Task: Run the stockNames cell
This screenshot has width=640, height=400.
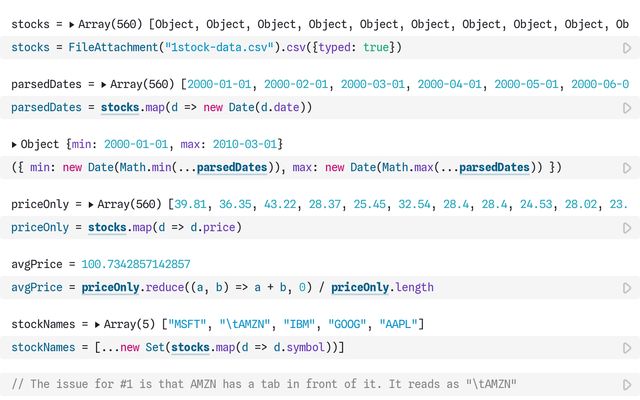Action: point(627,347)
